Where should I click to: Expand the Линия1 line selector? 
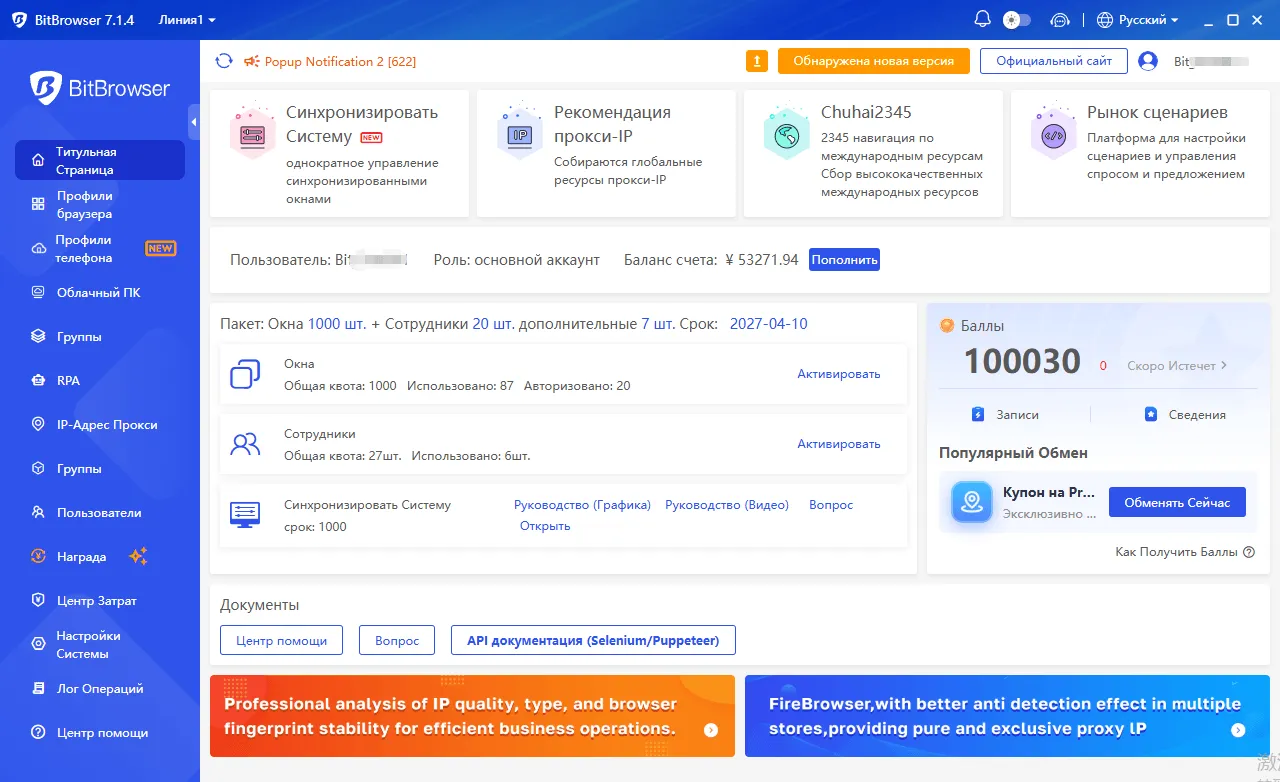pyautogui.click(x=187, y=20)
